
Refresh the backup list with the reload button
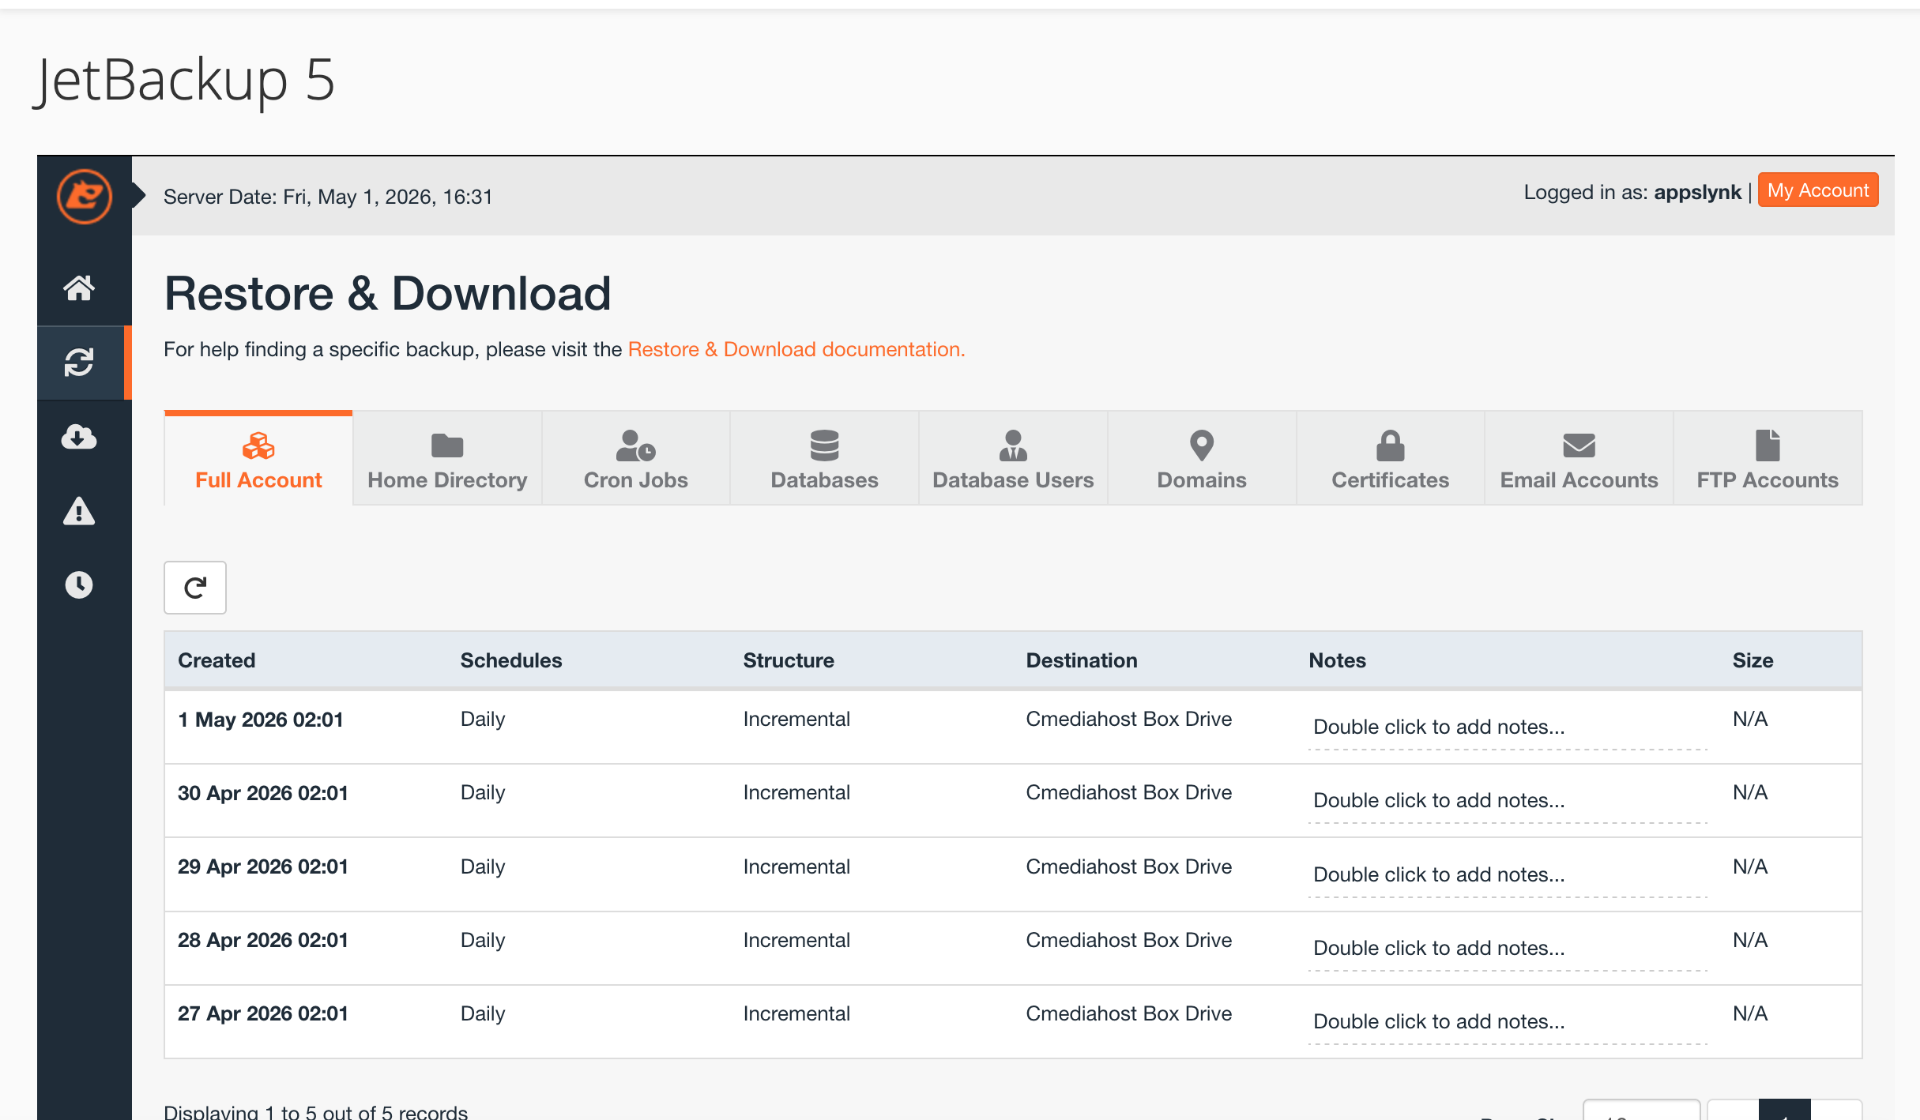click(x=195, y=587)
